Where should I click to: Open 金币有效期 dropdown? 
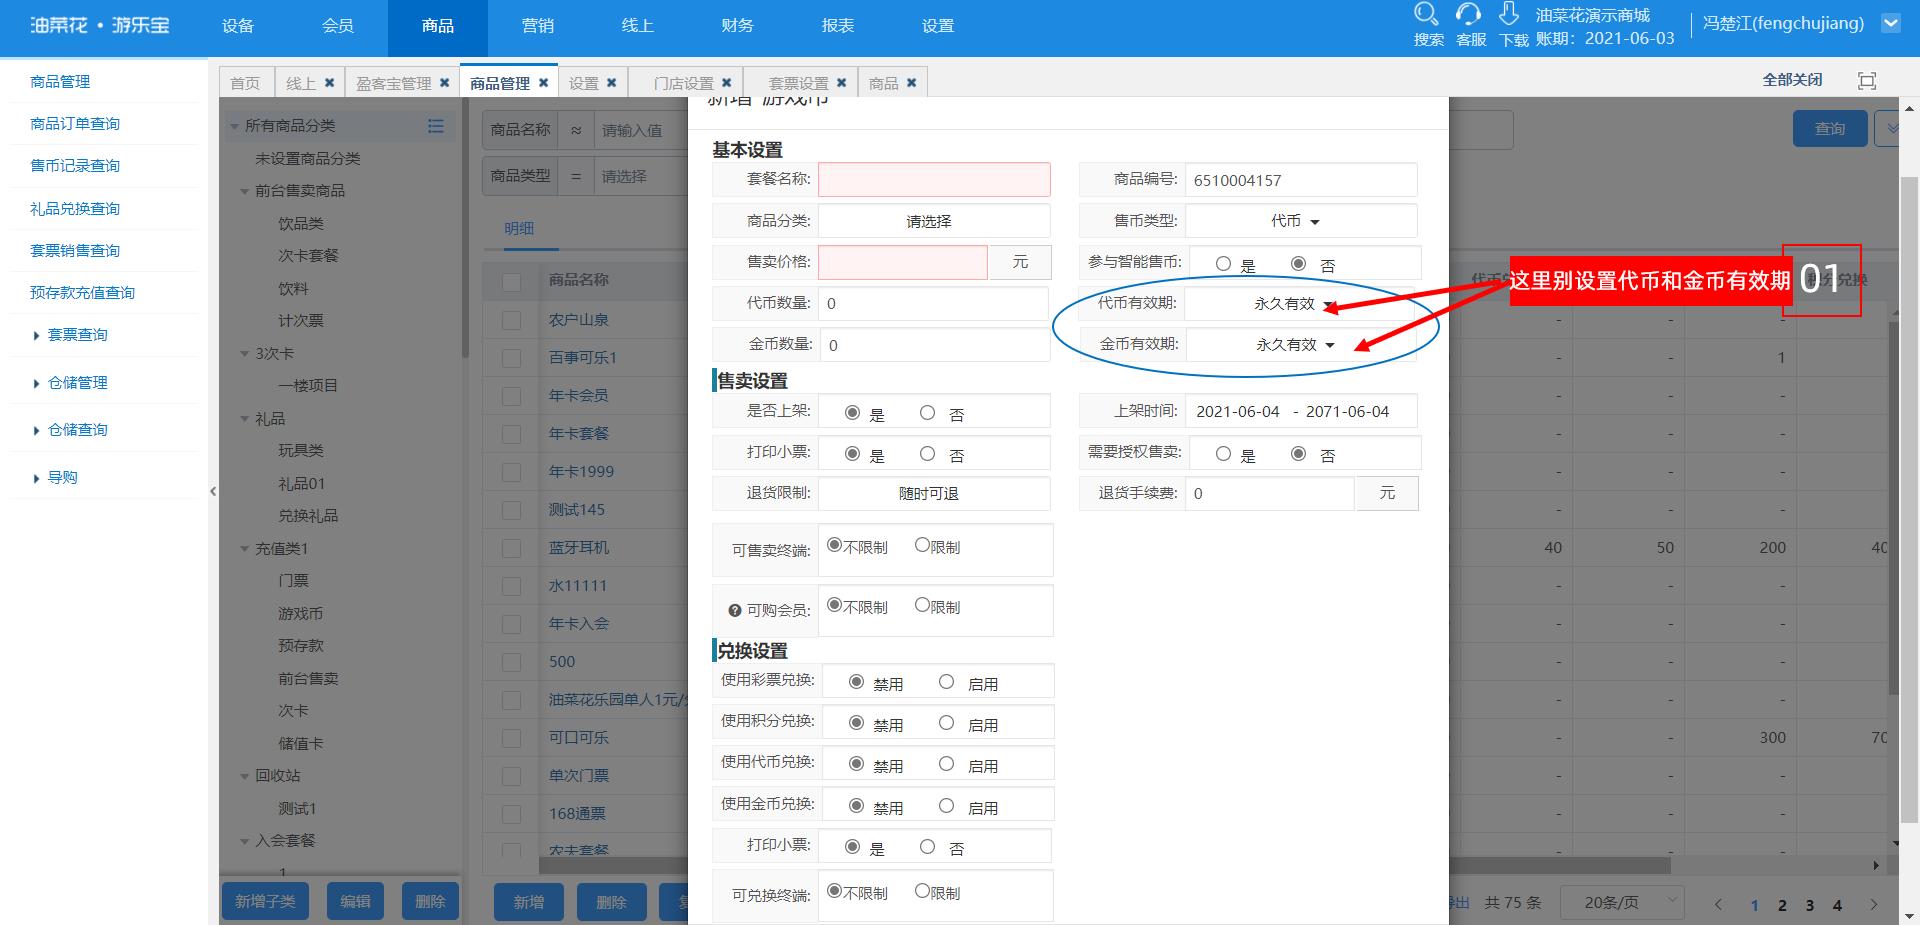coord(1300,344)
